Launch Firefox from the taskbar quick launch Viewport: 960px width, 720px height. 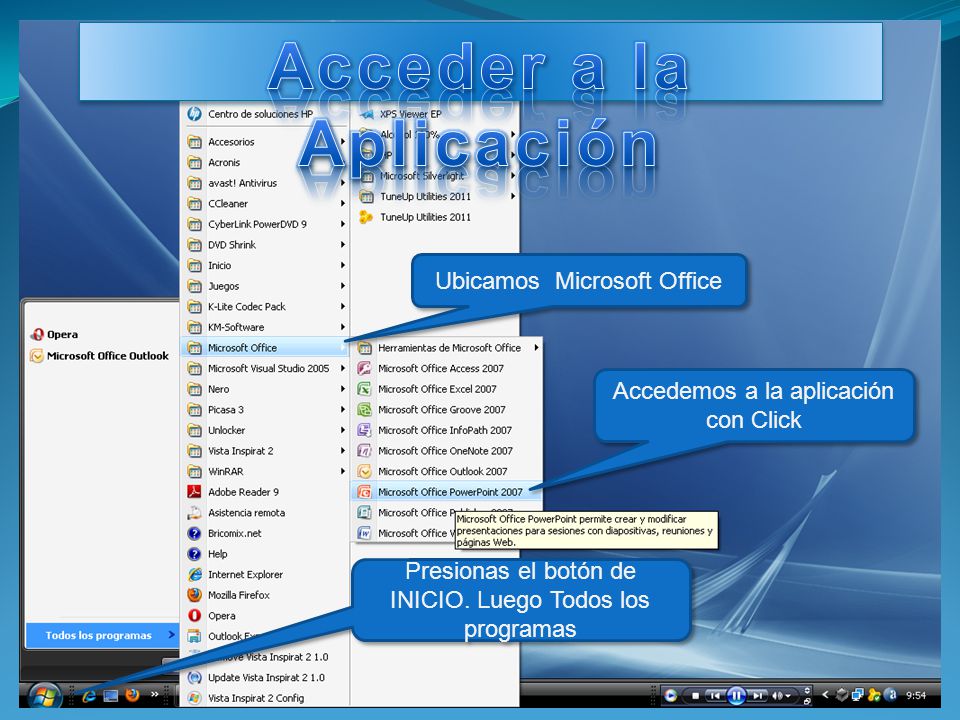pos(132,695)
